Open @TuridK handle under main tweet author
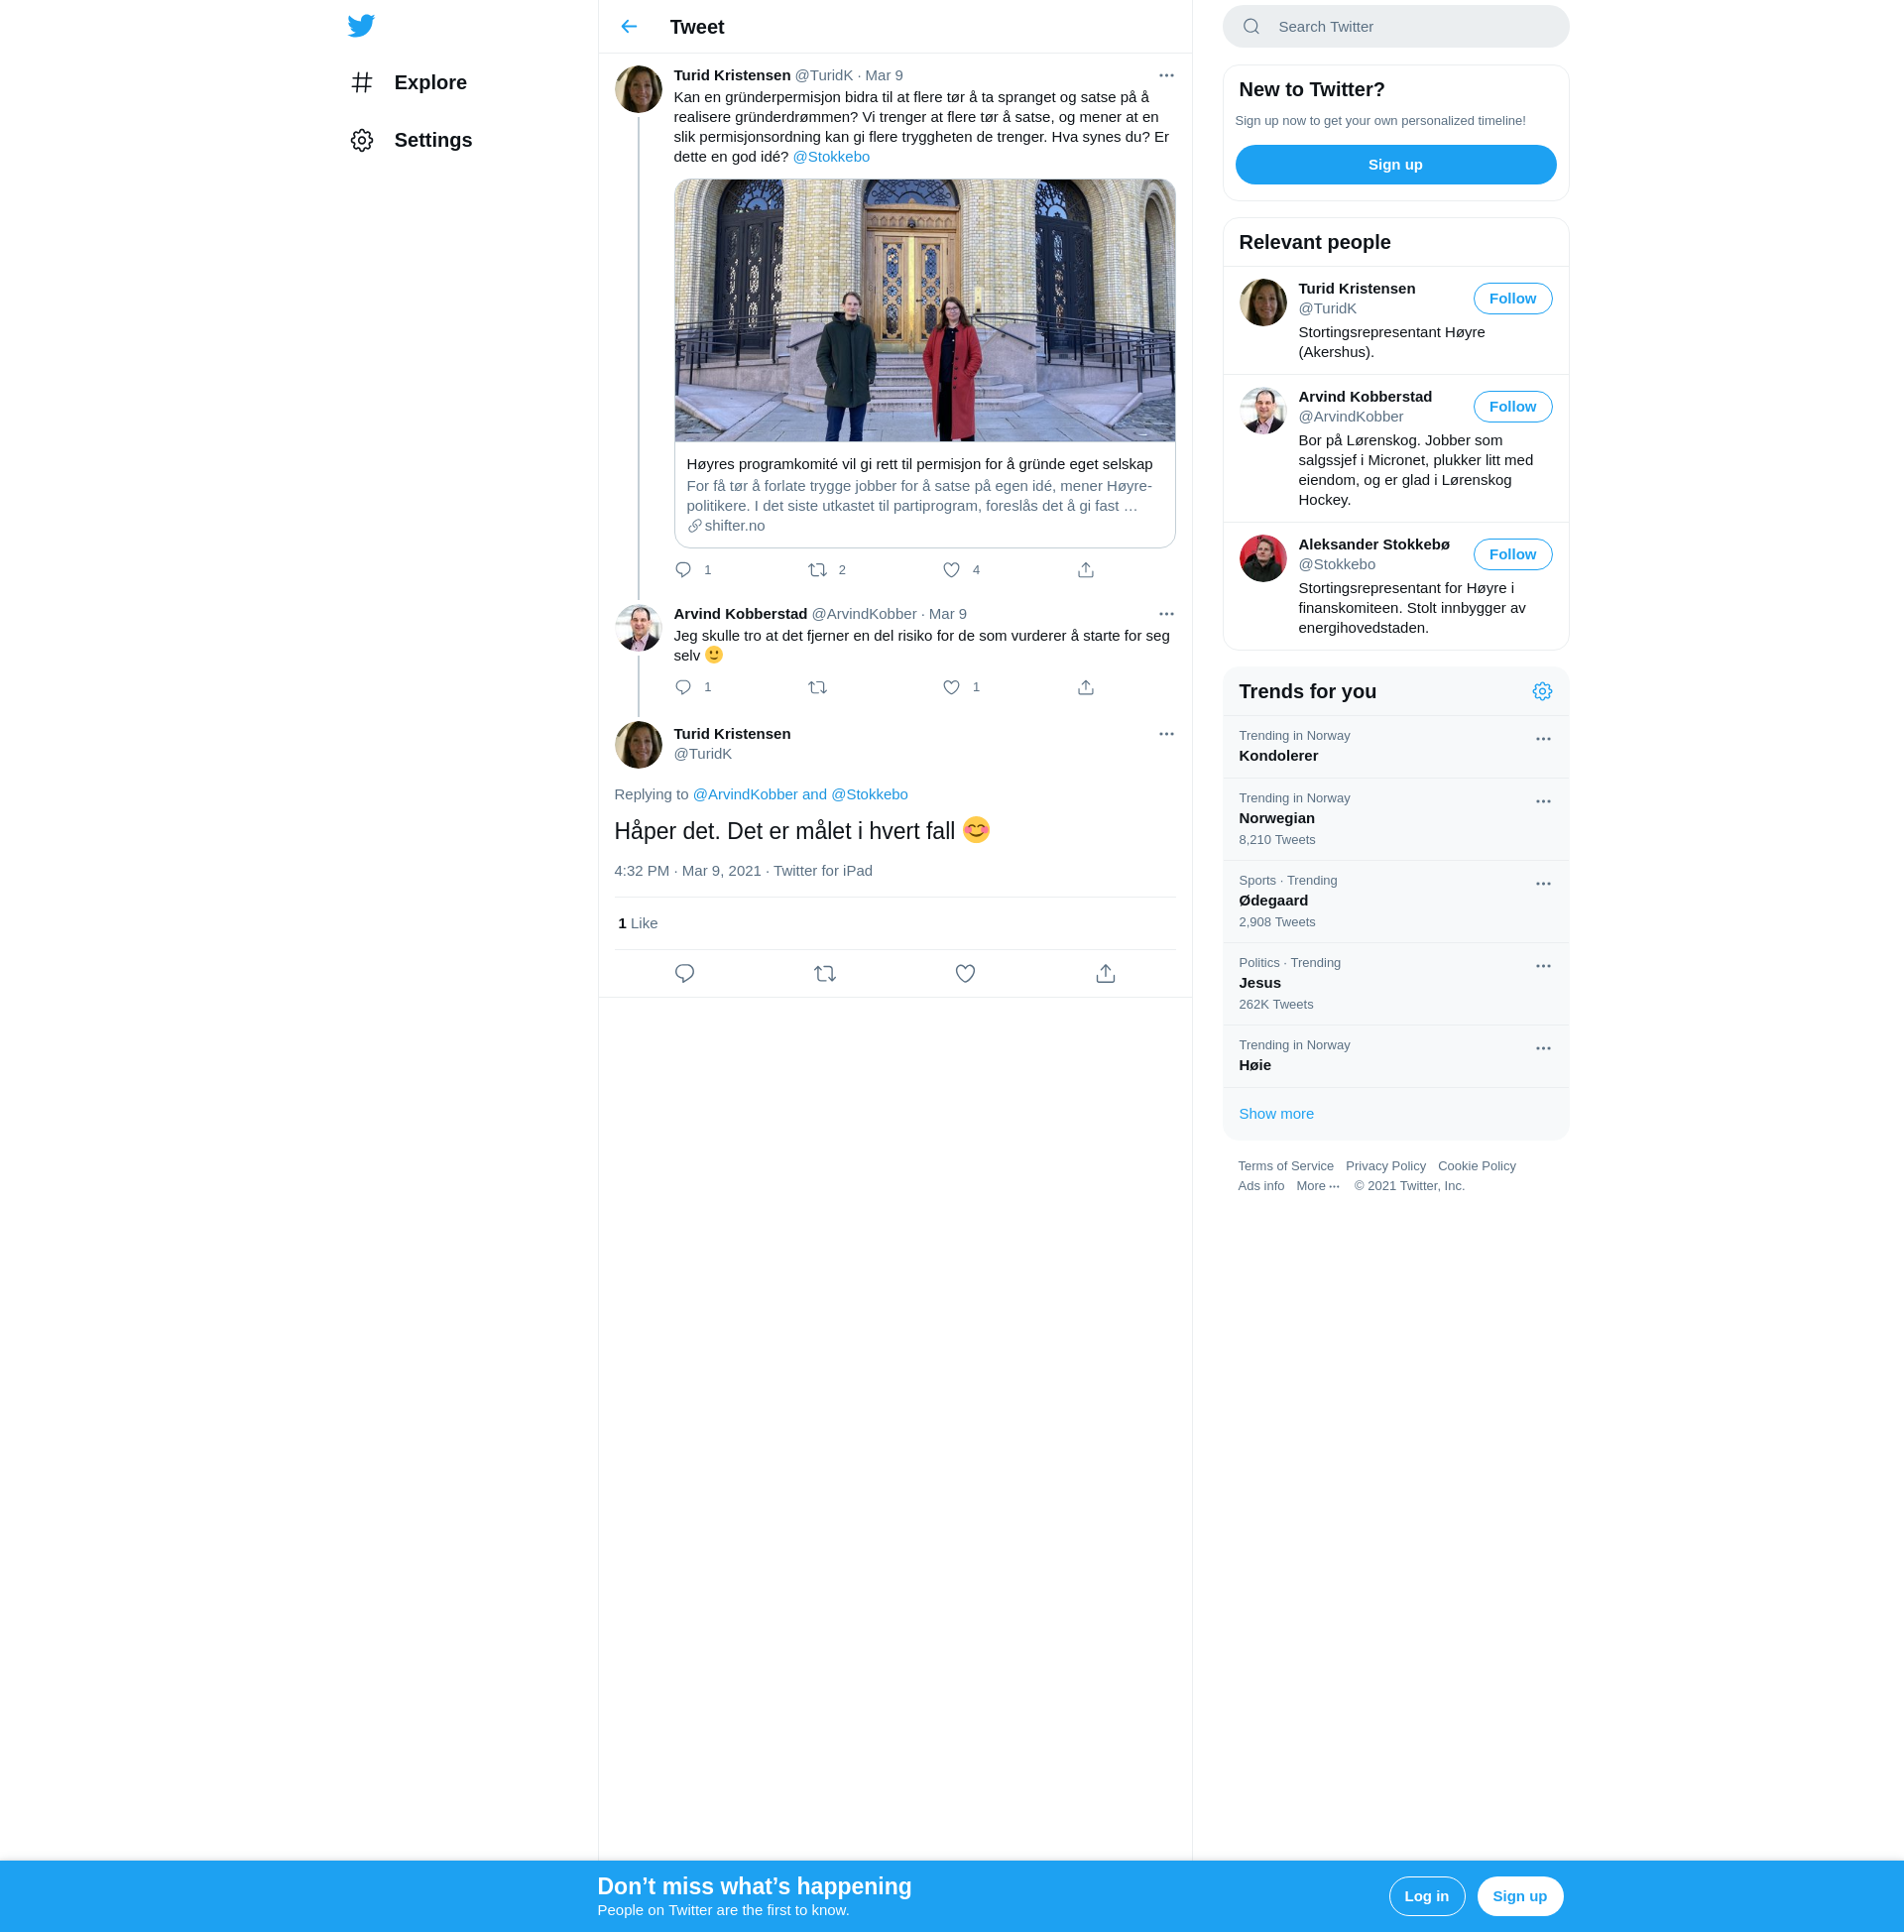Screen dimensions: 1904x1932 (x=702, y=755)
